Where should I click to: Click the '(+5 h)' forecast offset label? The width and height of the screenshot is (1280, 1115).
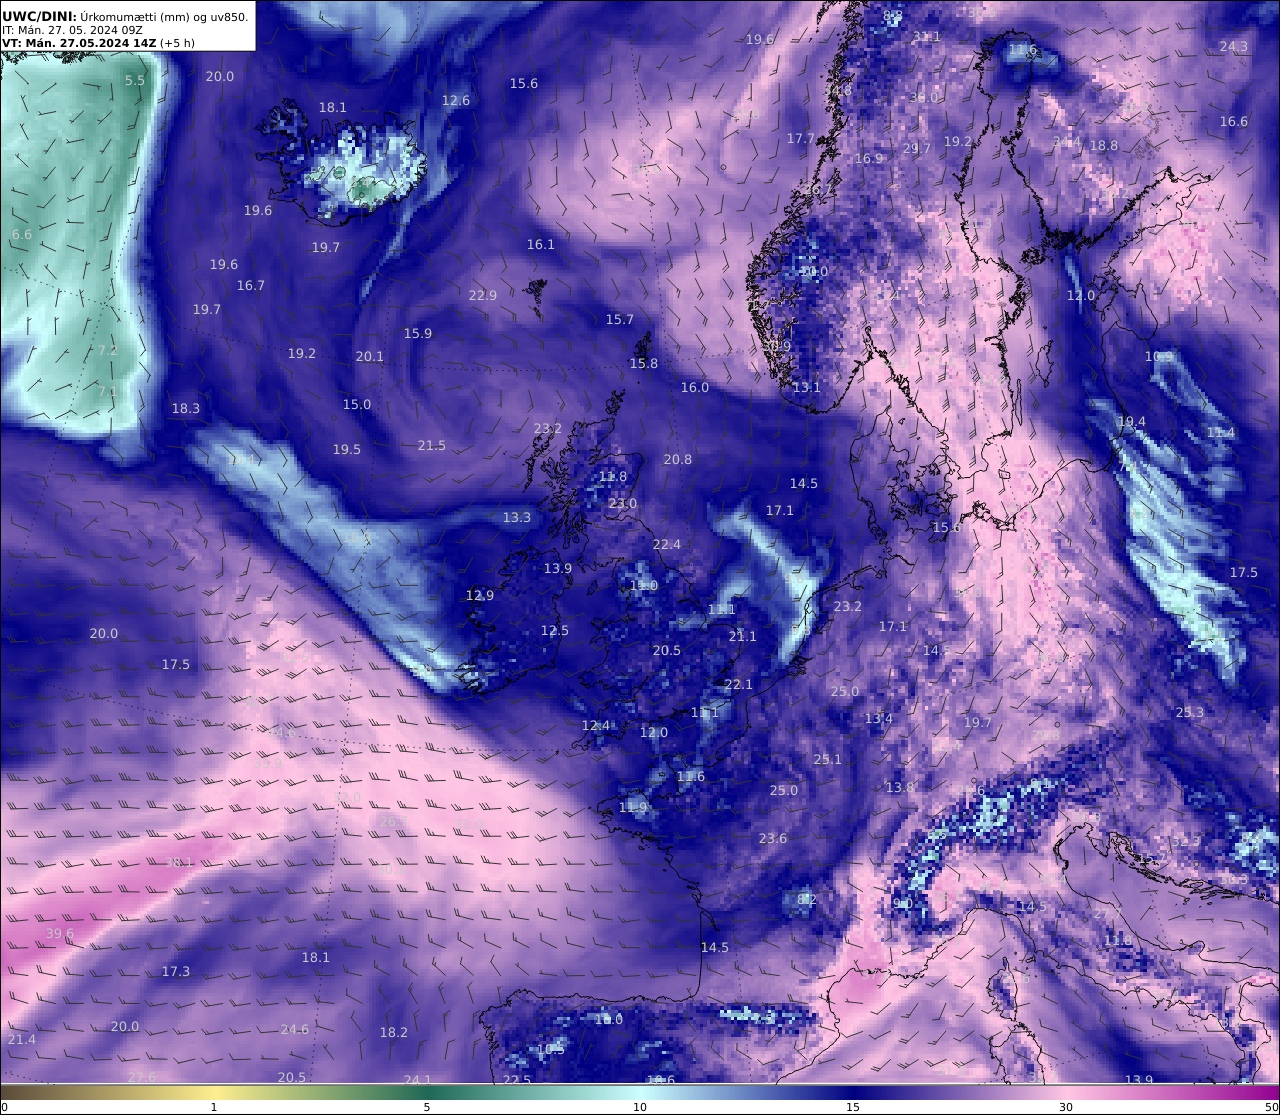[177, 43]
